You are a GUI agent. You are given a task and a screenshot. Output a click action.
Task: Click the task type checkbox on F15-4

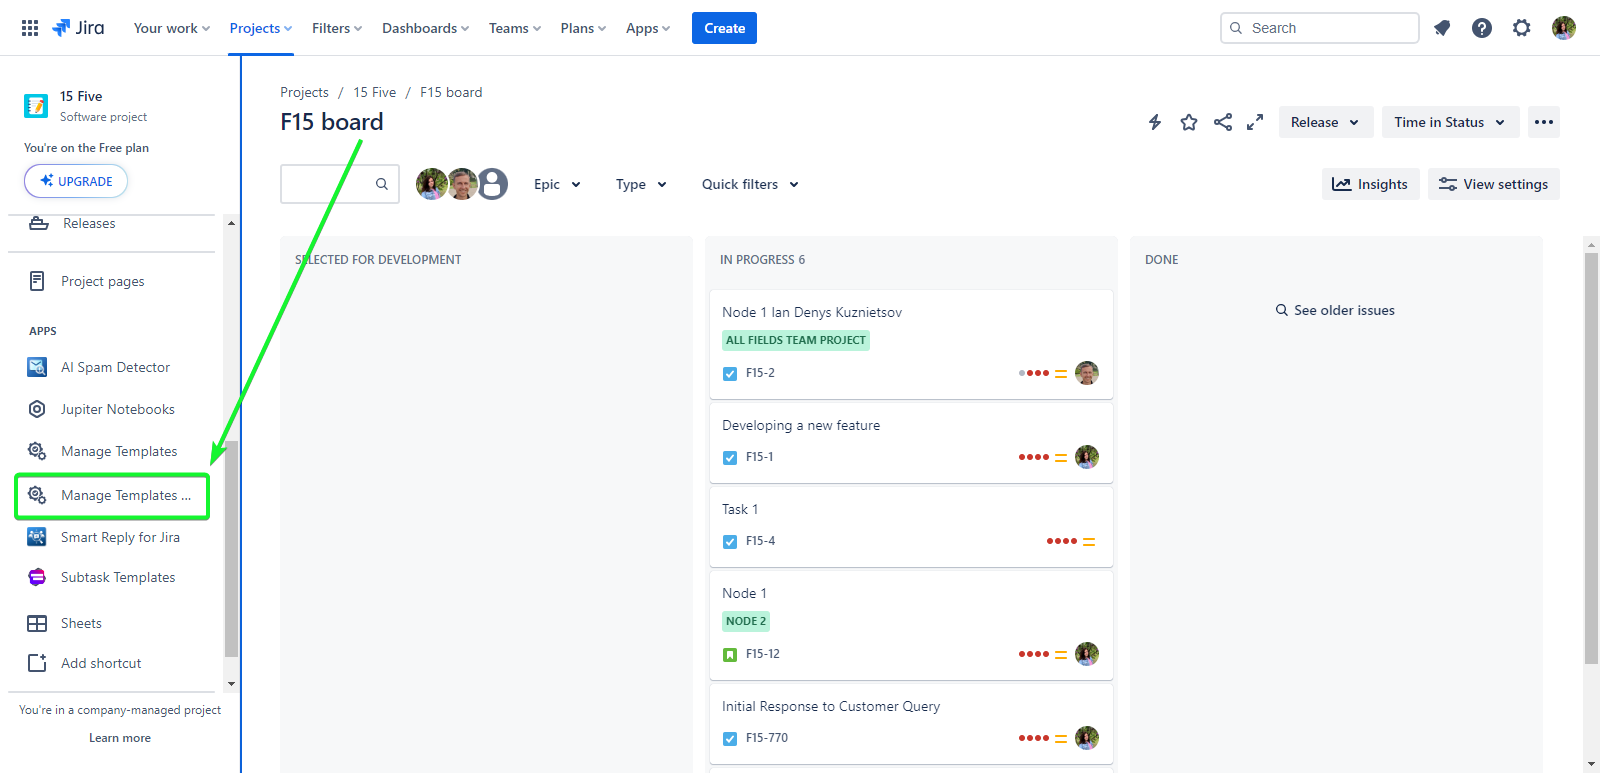pyautogui.click(x=730, y=542)
